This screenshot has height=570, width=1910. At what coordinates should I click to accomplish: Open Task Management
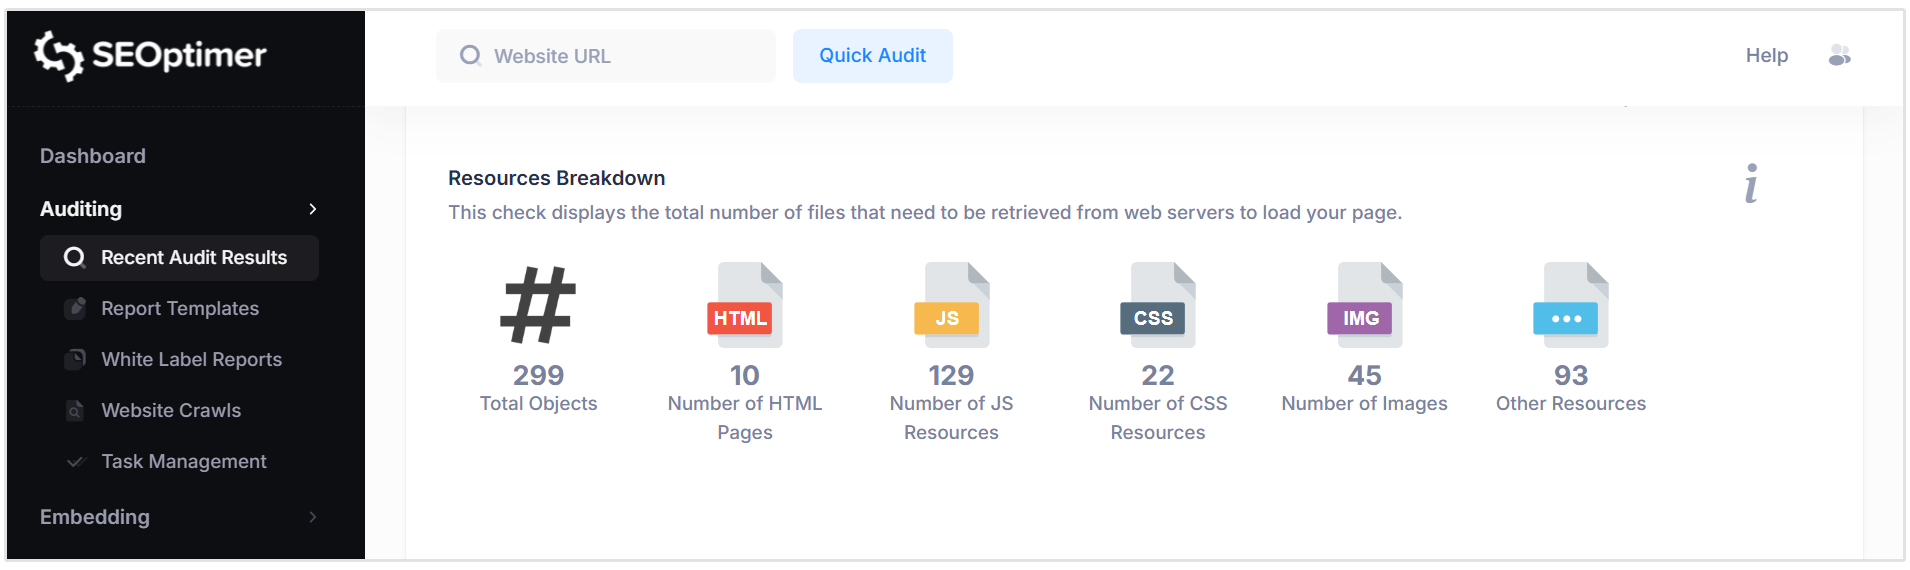(183, 461)
